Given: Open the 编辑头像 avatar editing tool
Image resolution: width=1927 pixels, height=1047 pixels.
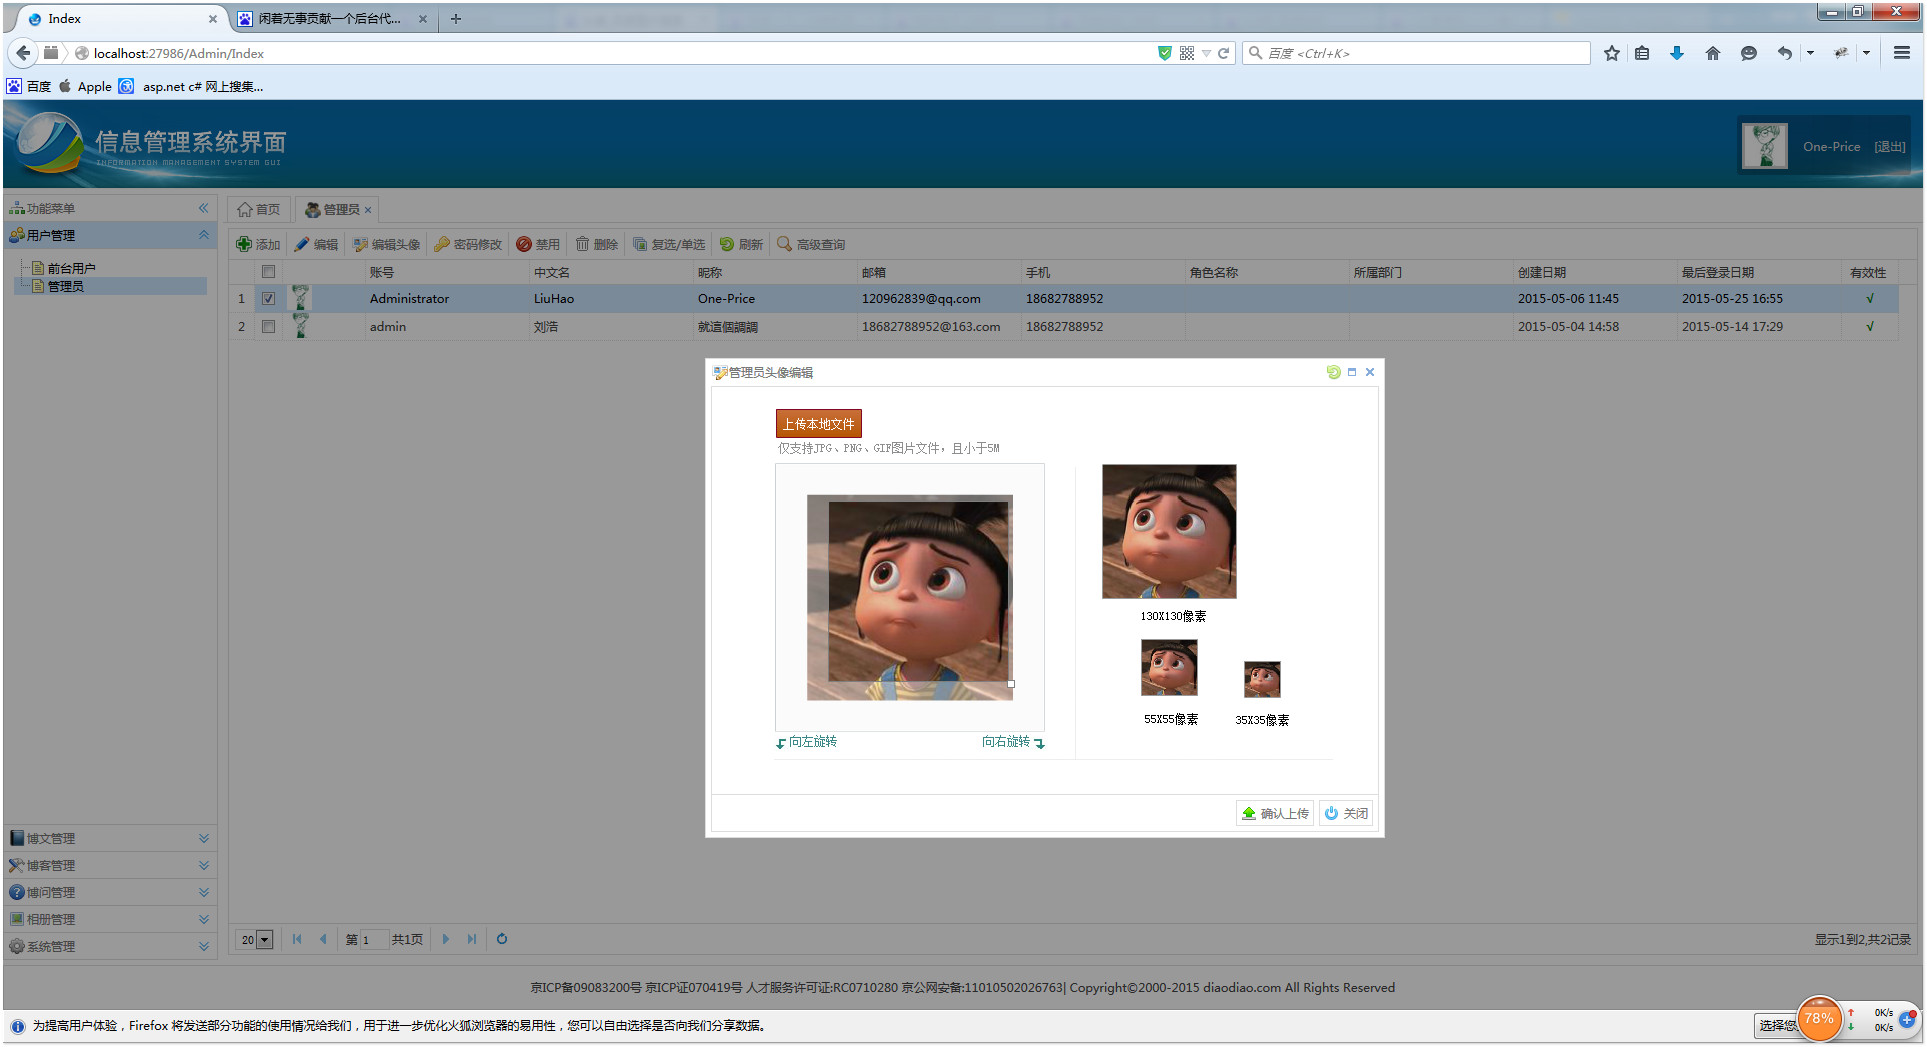Looking at the screenshot, I should tap(387, 244).
